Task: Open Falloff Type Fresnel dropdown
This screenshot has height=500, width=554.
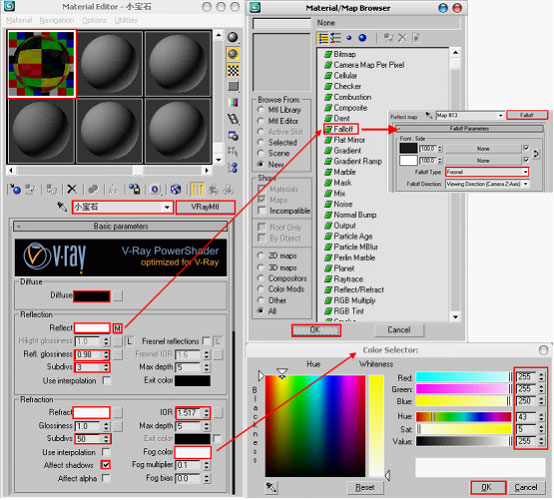Action: click(525, 172)
